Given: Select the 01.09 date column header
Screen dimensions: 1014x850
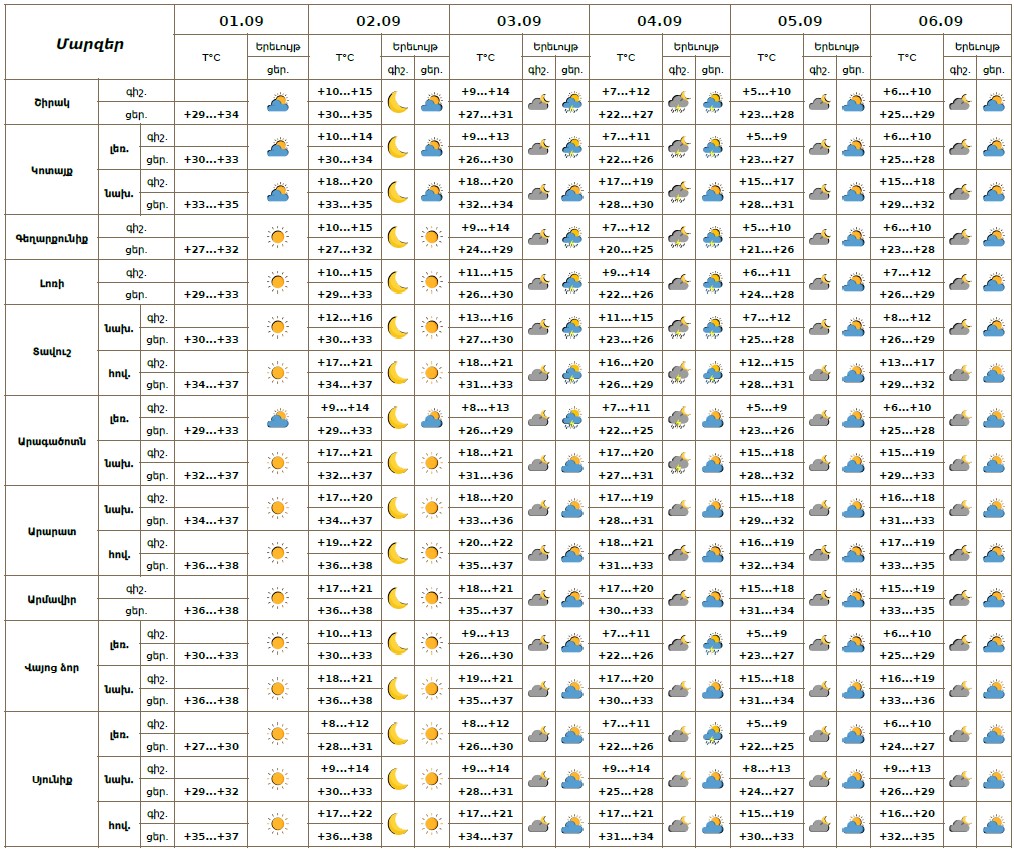Looking at the screenshot, I should [x=240, y=21].
